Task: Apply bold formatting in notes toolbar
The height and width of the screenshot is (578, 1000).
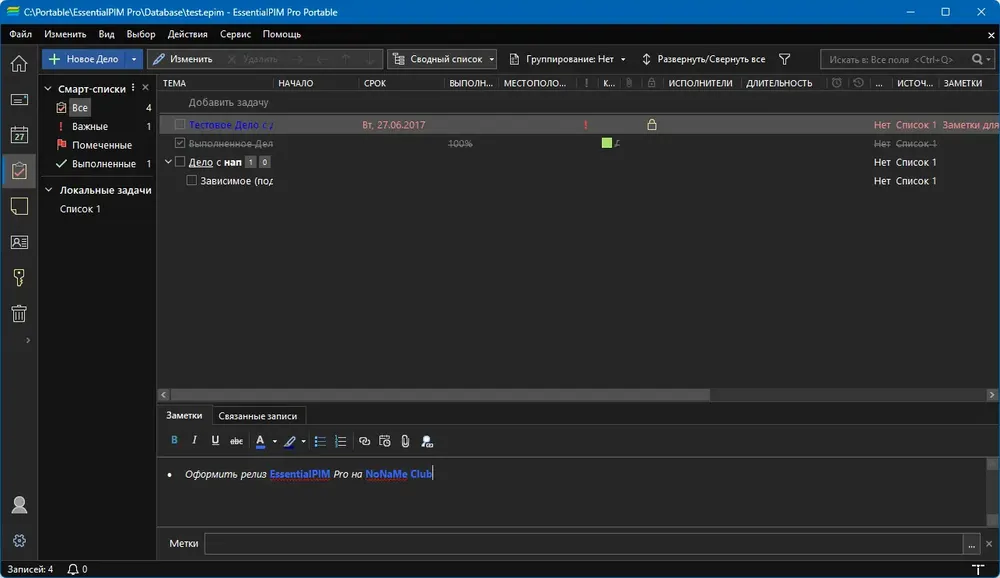Action: tap(174, 441)
